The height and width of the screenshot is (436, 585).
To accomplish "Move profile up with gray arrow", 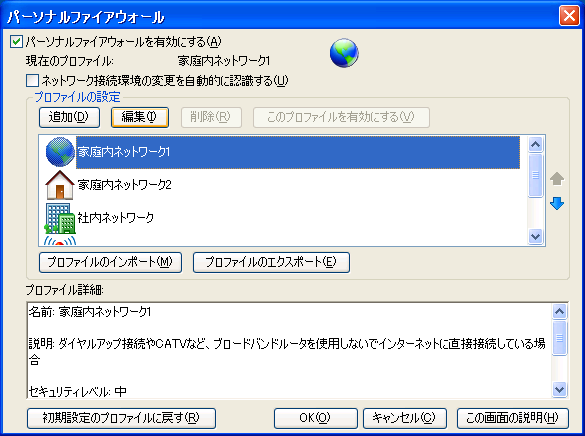I will pyautogui.click(x=557, y=179).
